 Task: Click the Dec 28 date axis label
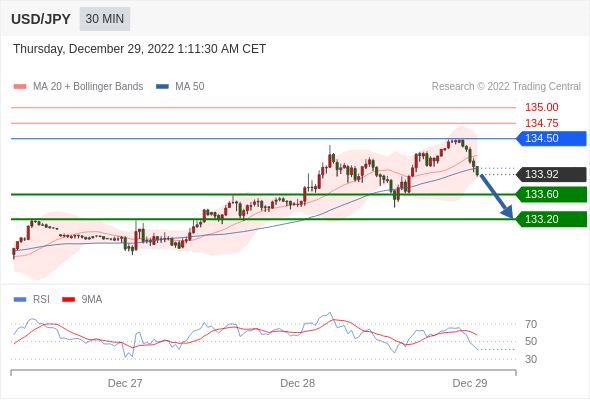pos(297,383)
